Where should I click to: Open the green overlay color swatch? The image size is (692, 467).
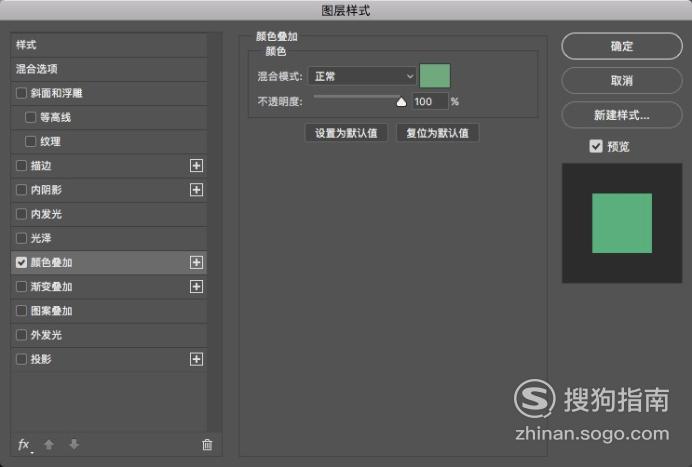pos(435,75)
